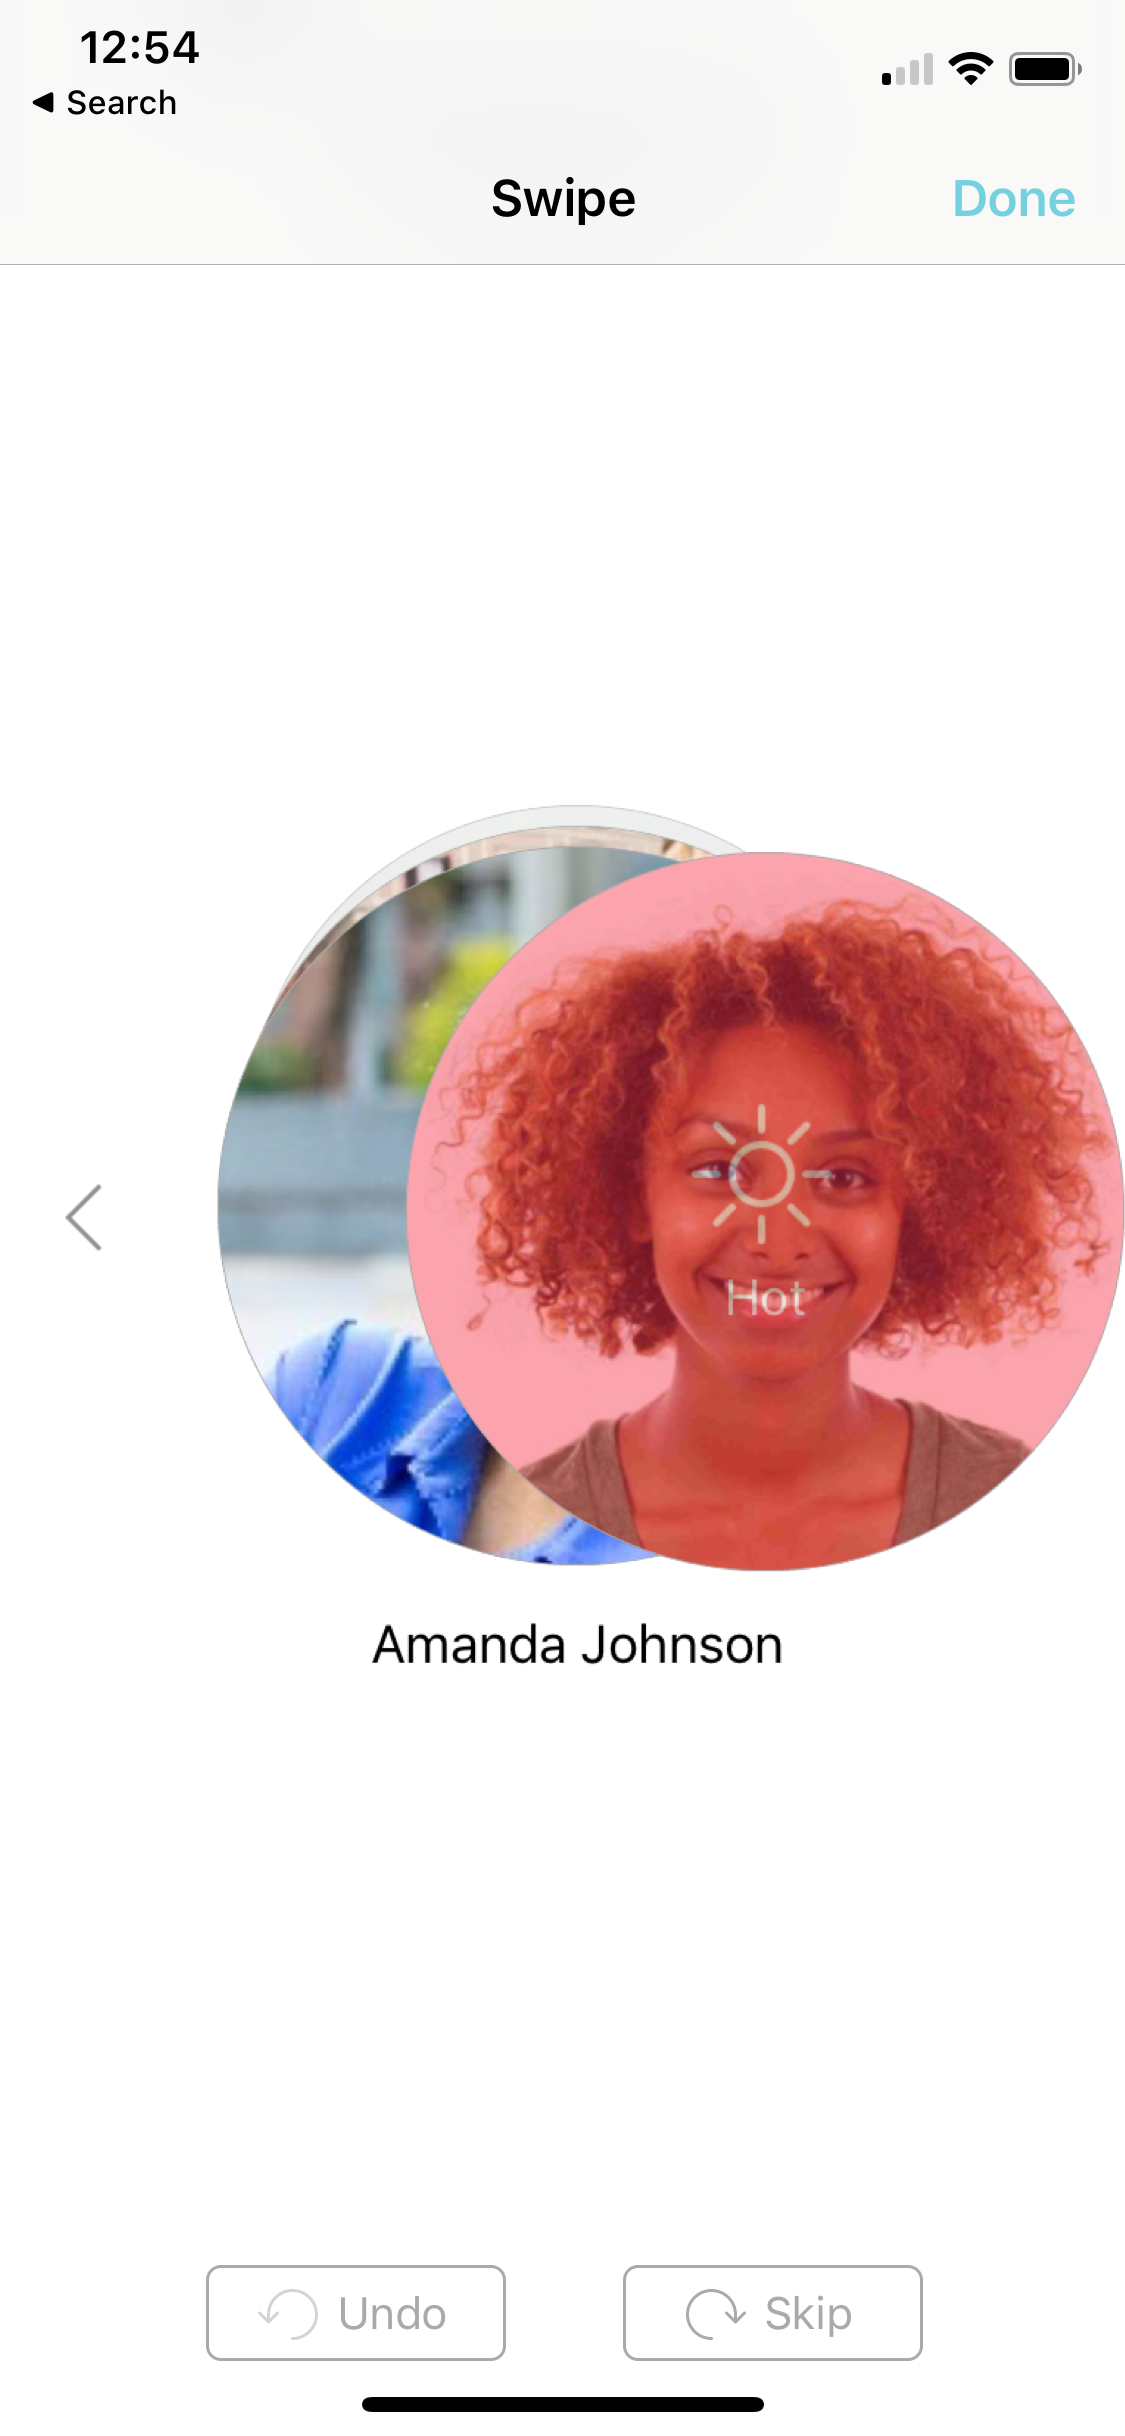
Task: Tap the black home indicator bar
Action: (x=563, y=2404)
